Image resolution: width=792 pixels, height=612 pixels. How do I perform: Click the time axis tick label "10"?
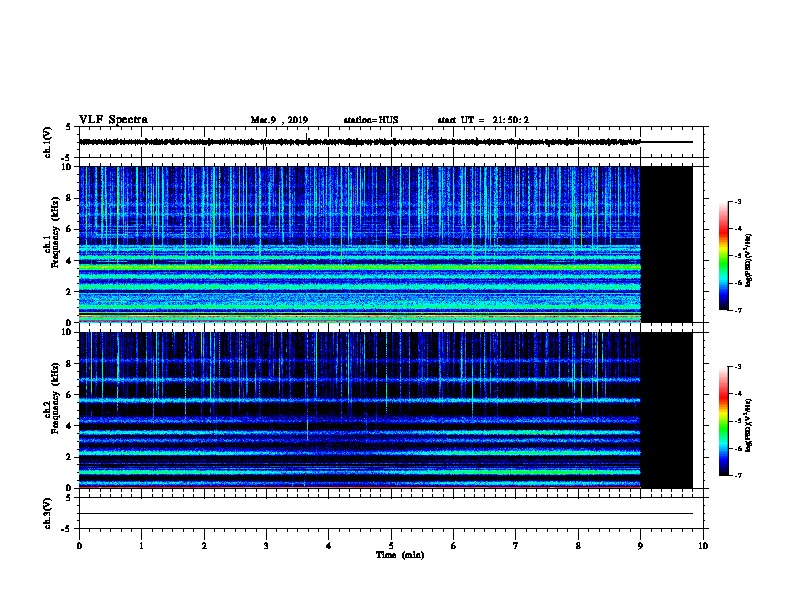pos(703,546)
